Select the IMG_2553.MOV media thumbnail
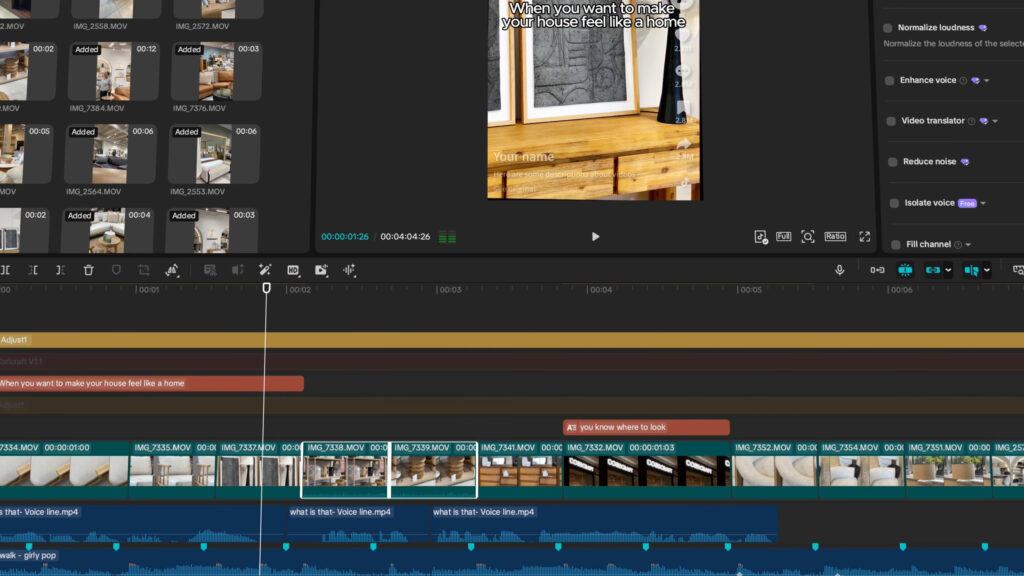This screenshot has width=1024, height=576. (x=214, y=154)
